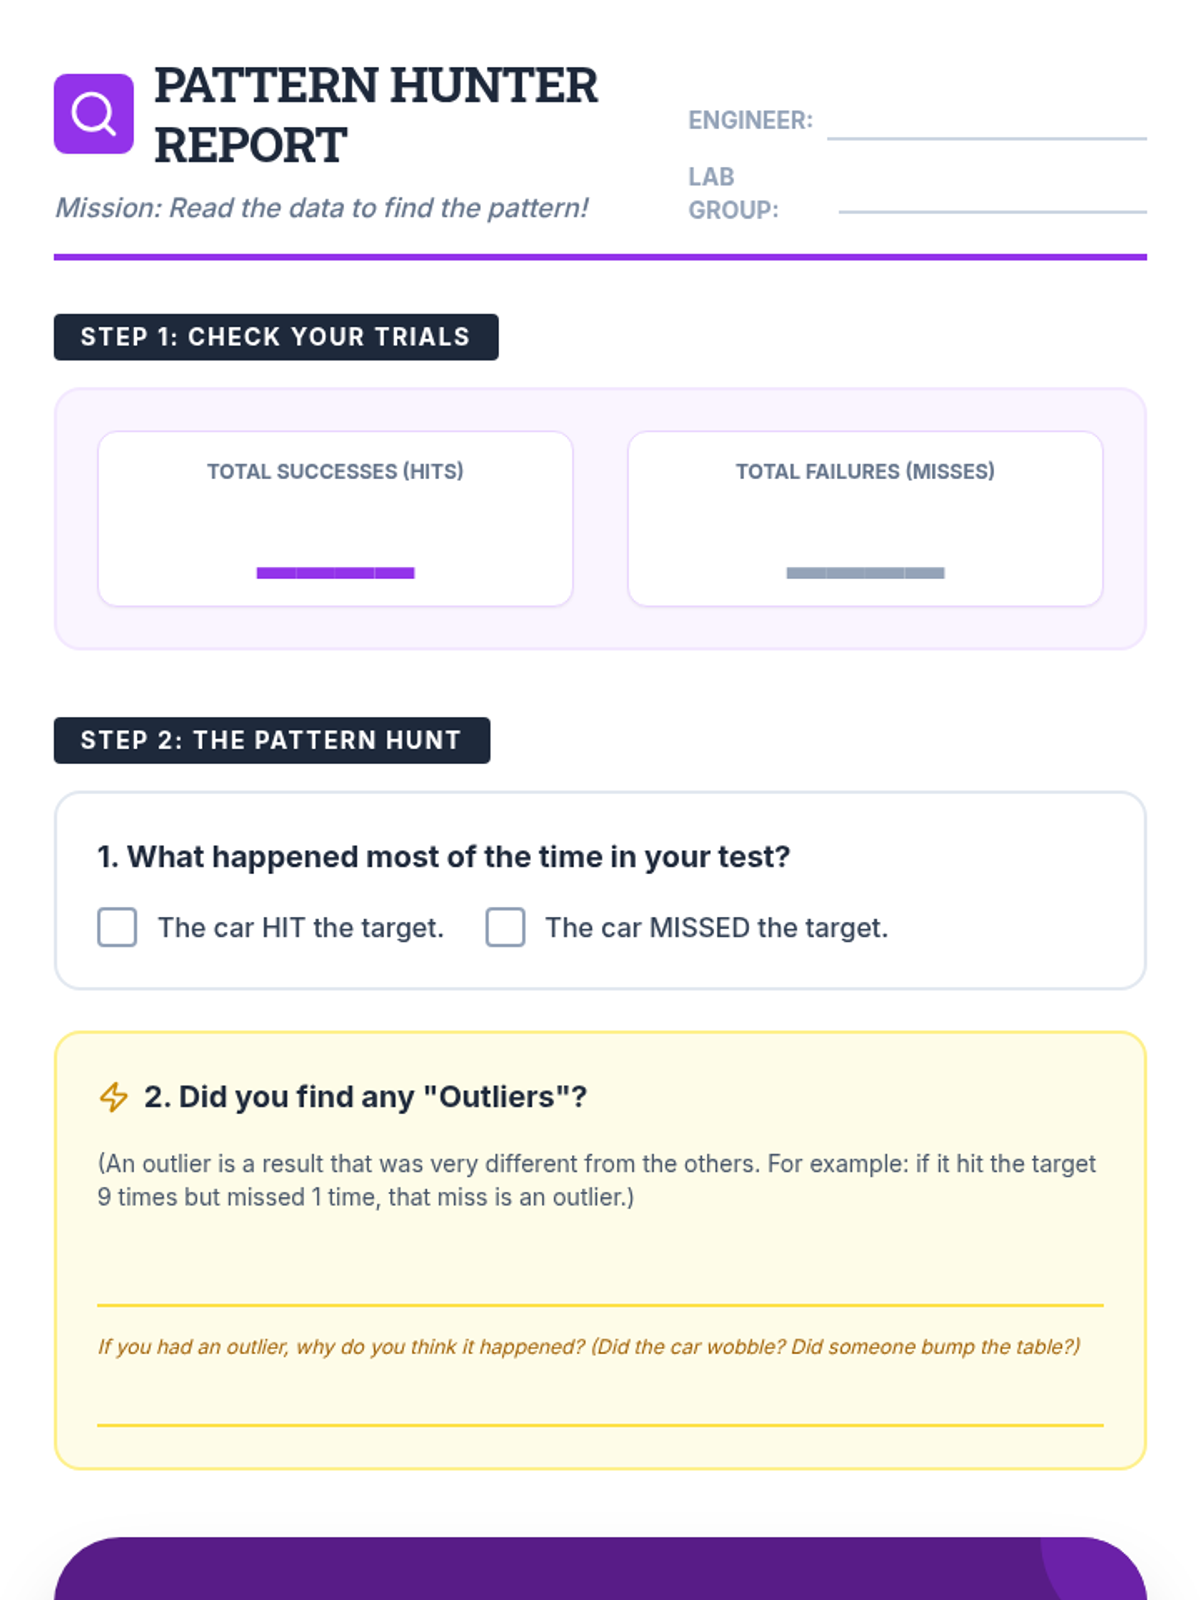Click the 'Step 1: Check Your Trials' header

276,337
